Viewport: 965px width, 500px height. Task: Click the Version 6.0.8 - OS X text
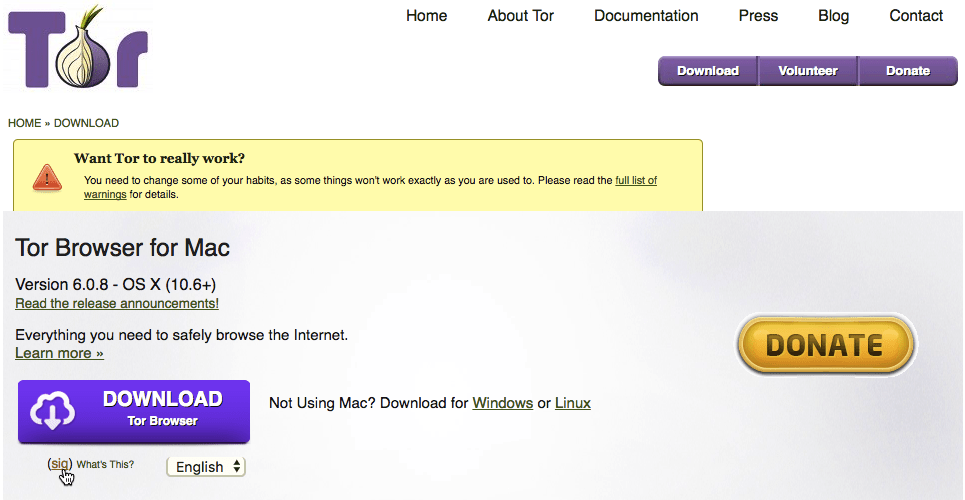(x=115, y=284)
